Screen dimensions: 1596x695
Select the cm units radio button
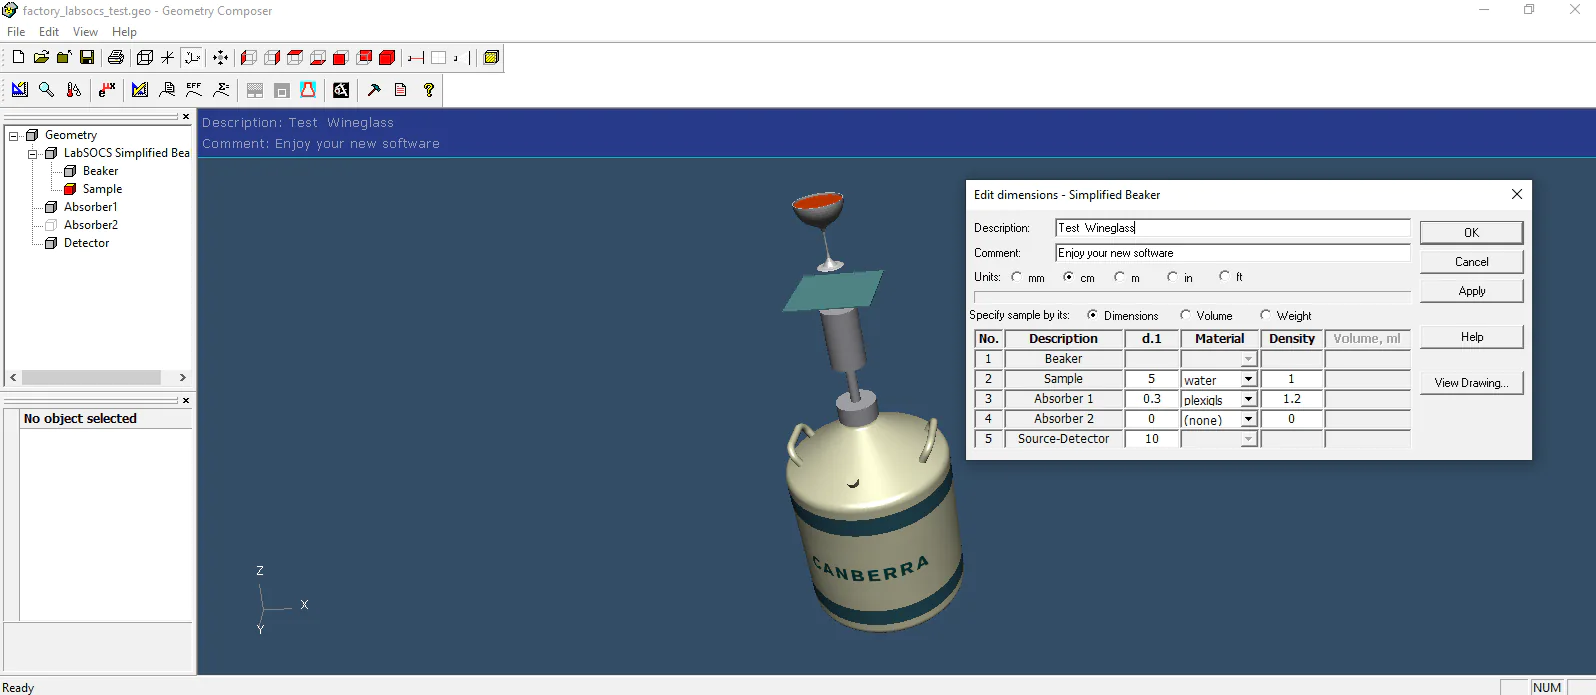pyautogui.click(x=1069, y=277)
